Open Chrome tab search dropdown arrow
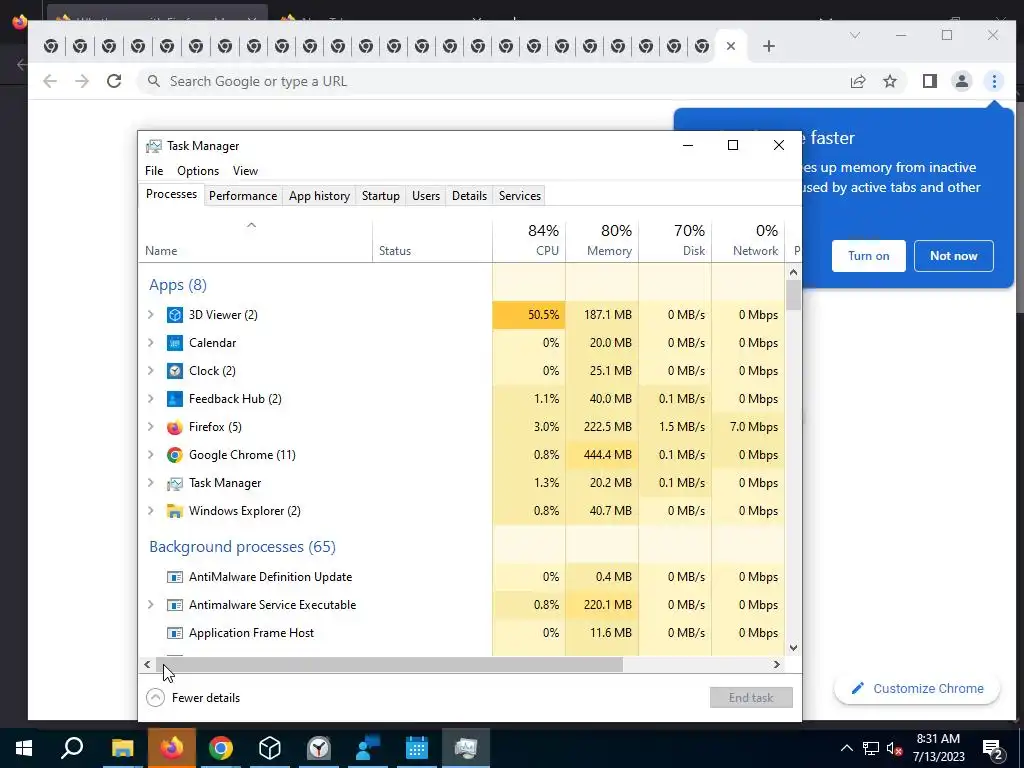Viewport: 1024px width, 768px height. pos(854,35)
